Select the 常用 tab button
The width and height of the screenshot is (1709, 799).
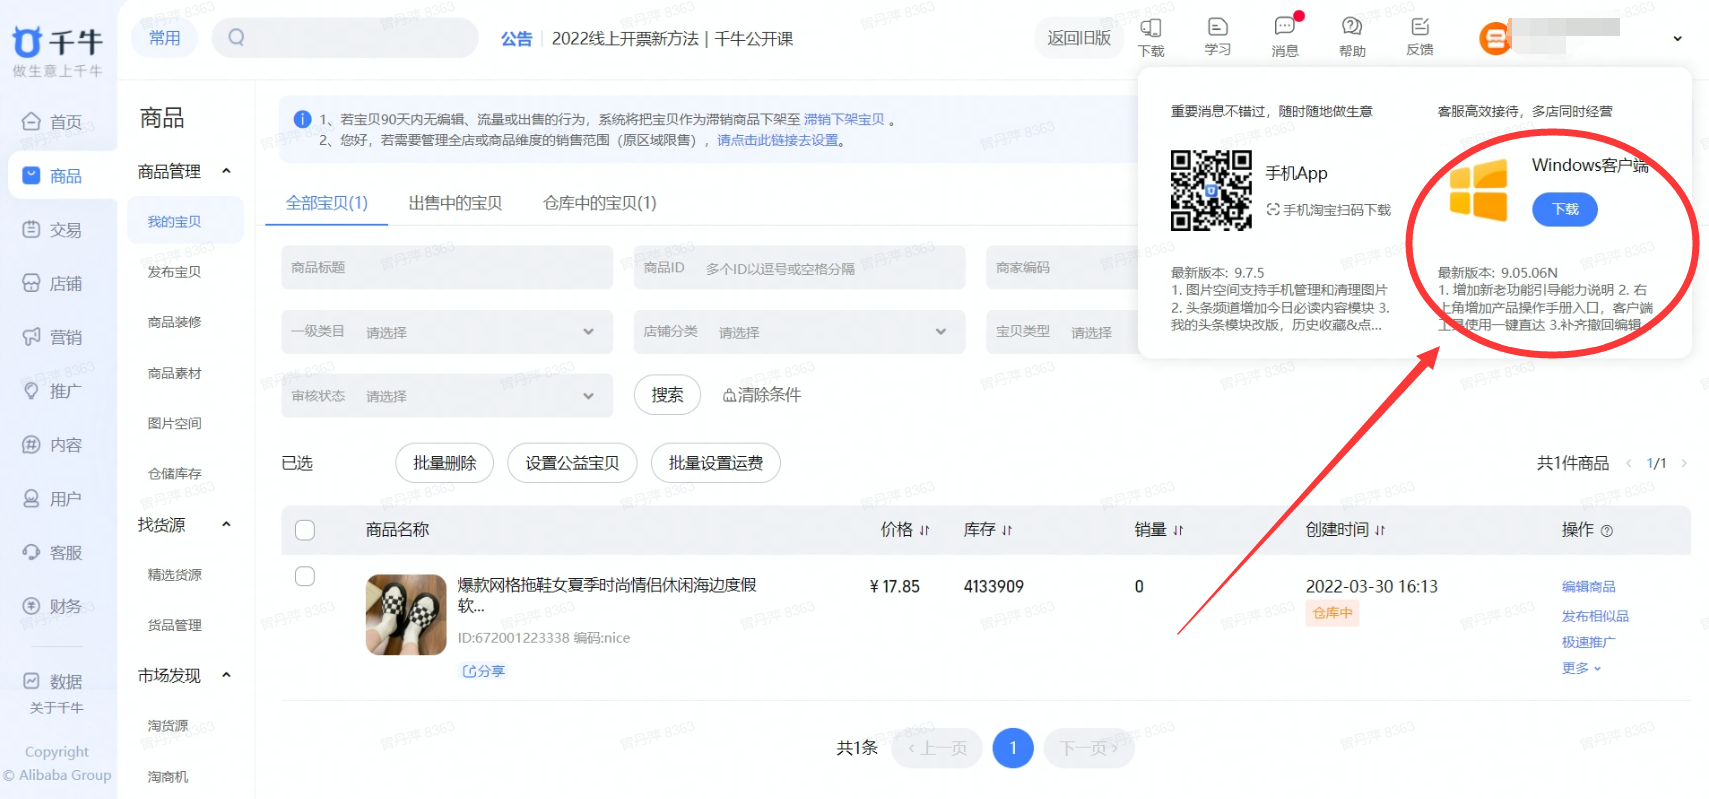tap(165, 38)
